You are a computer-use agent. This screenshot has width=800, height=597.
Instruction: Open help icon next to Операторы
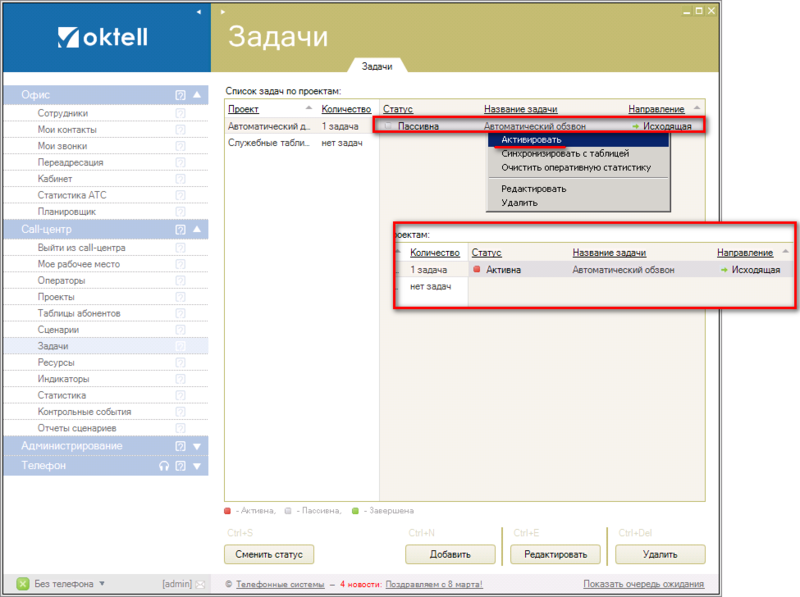[x=181, y=281]
